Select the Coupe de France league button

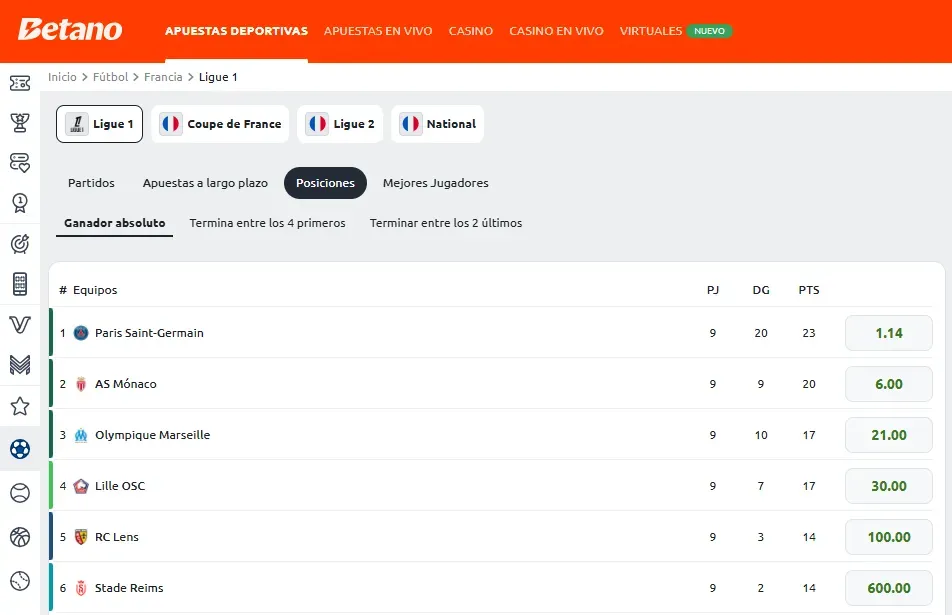(x=222, y=124)
